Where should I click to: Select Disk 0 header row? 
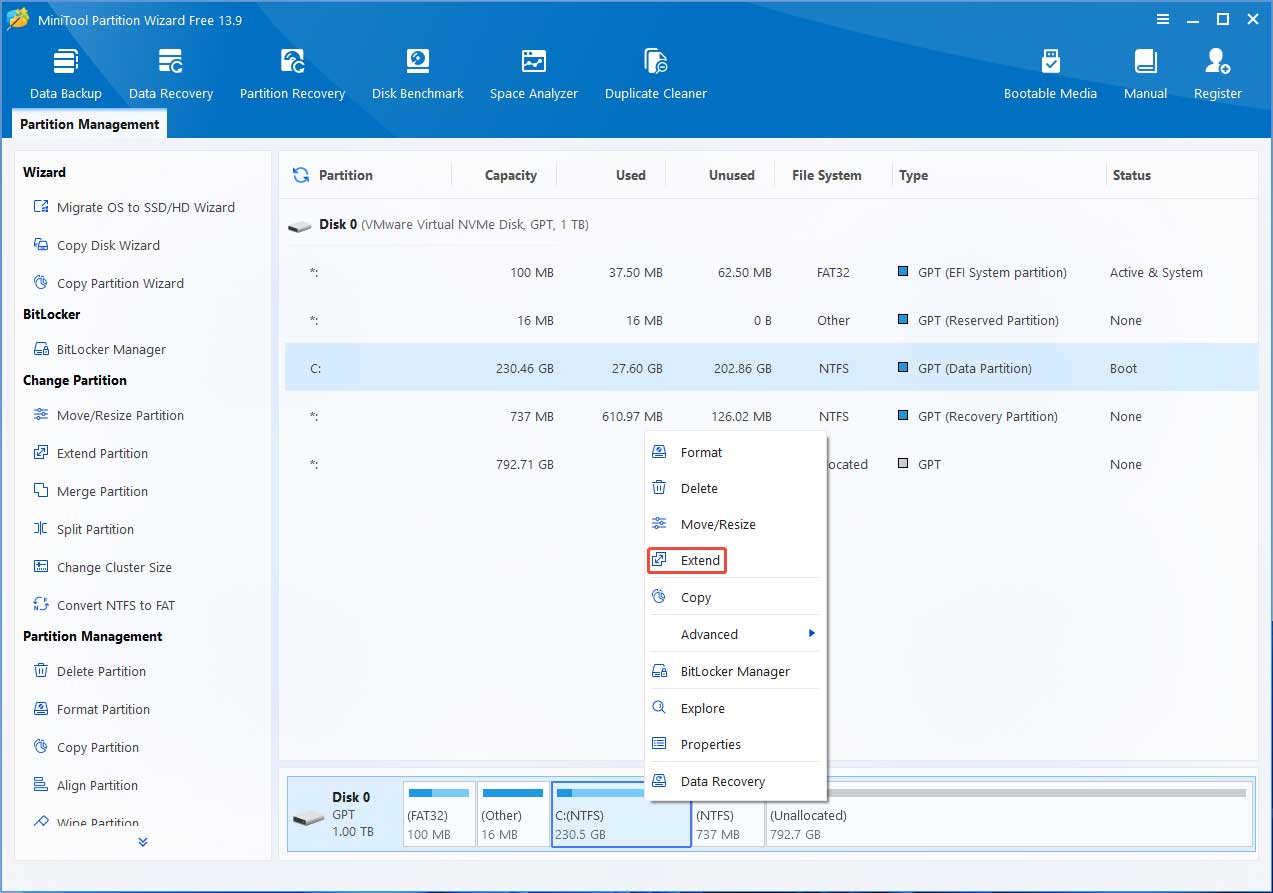pos(771,225)
